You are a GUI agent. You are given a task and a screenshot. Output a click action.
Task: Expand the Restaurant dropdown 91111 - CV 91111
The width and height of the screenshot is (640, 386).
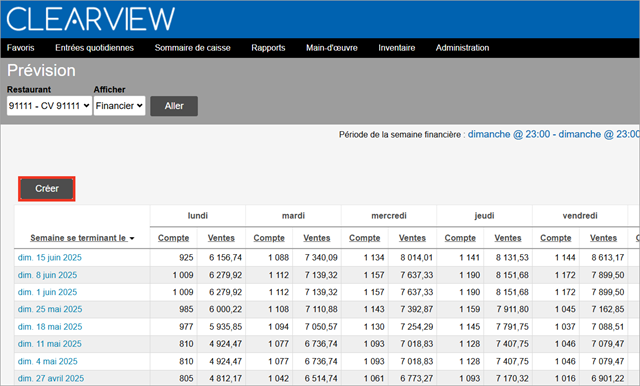(x=49, y=106)
